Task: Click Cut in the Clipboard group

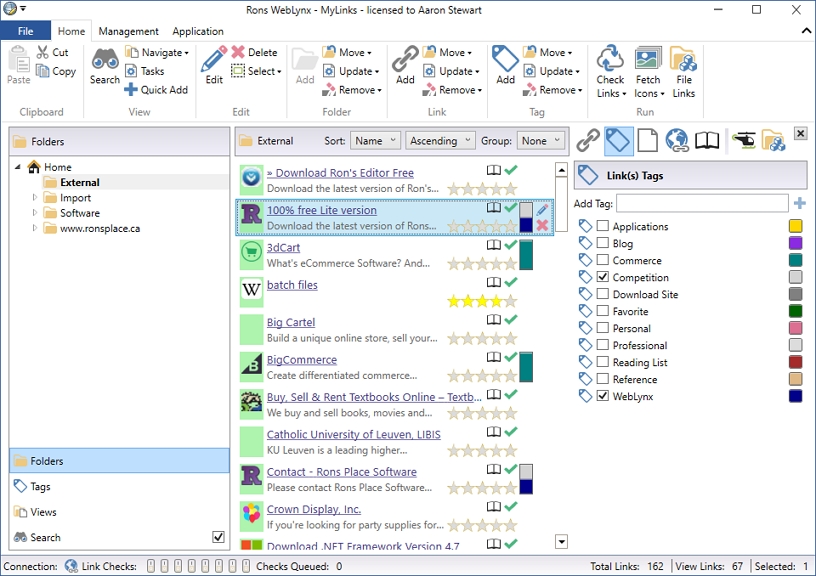Action: (53, 52)
